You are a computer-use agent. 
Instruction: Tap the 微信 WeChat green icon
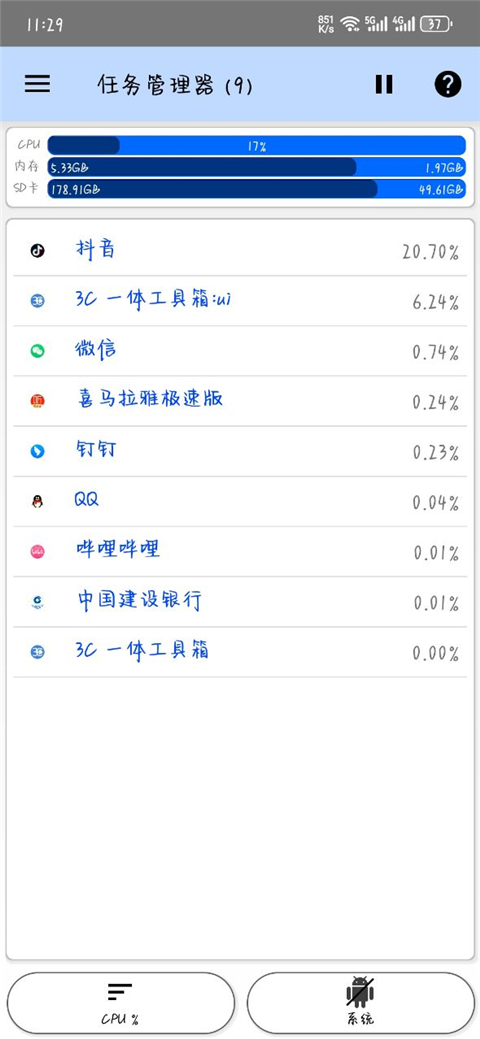point(38,351)
